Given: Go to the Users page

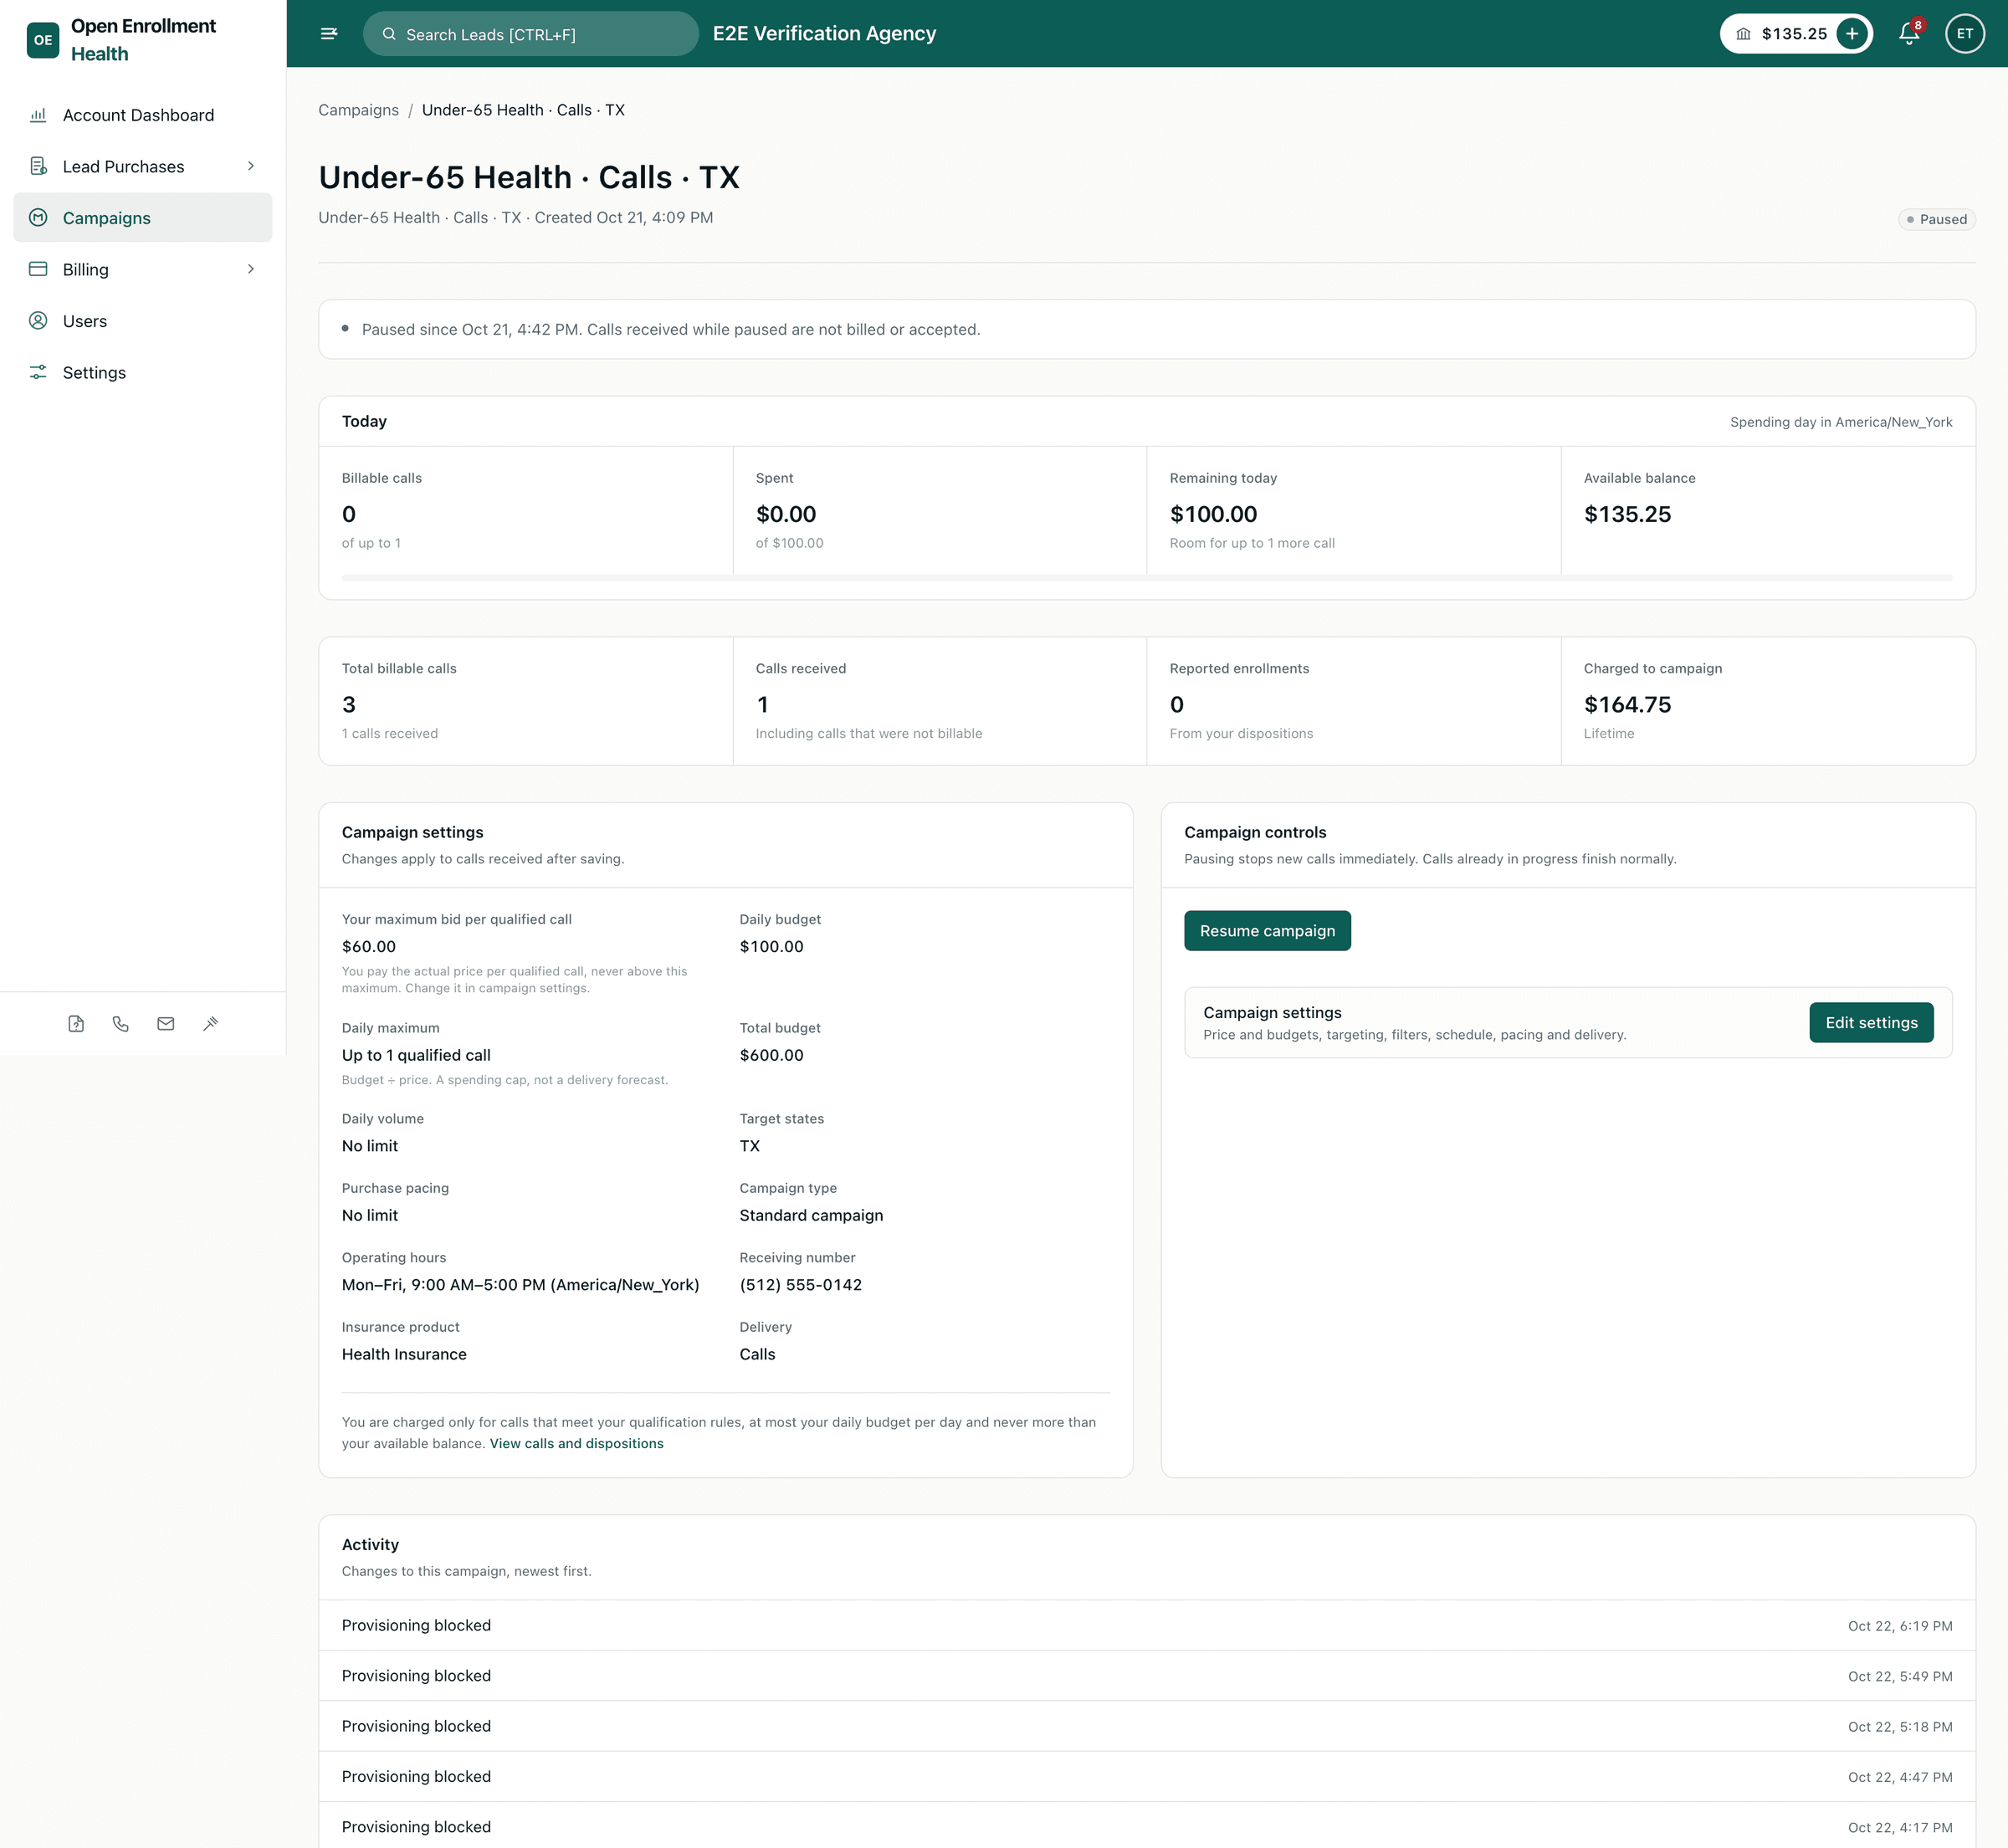Looking at the screenshot, I should (142, 321).
